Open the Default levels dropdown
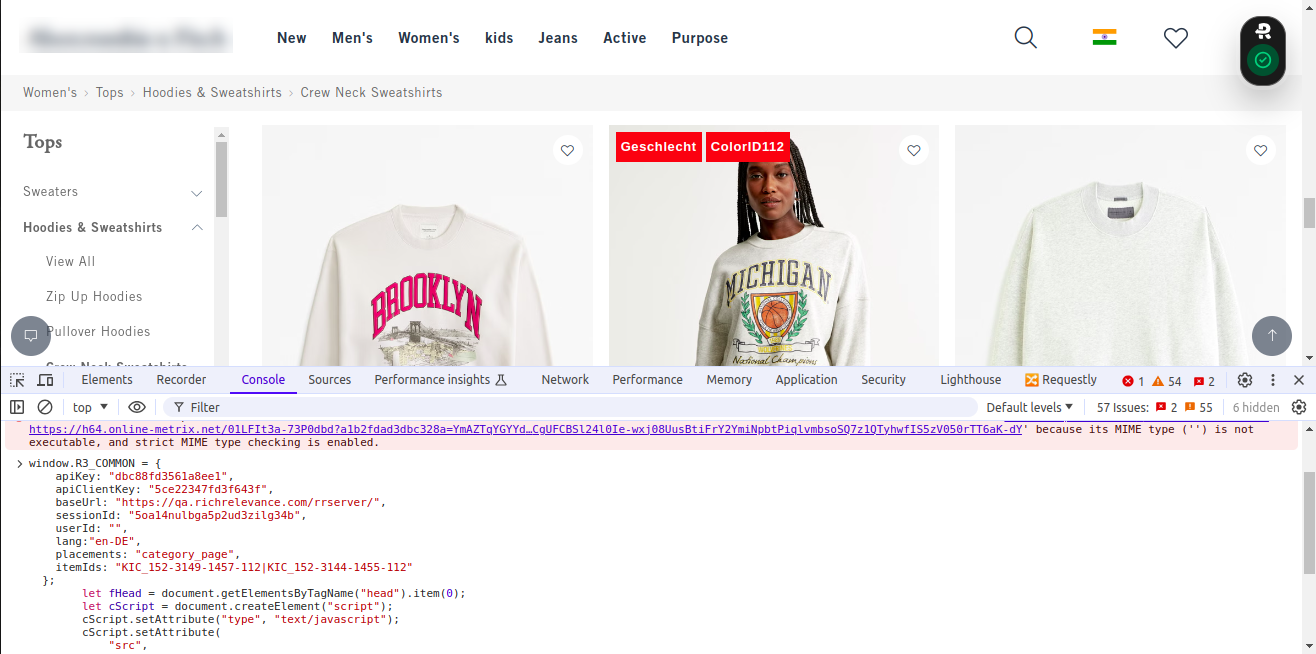 (x=1029, y=407)
